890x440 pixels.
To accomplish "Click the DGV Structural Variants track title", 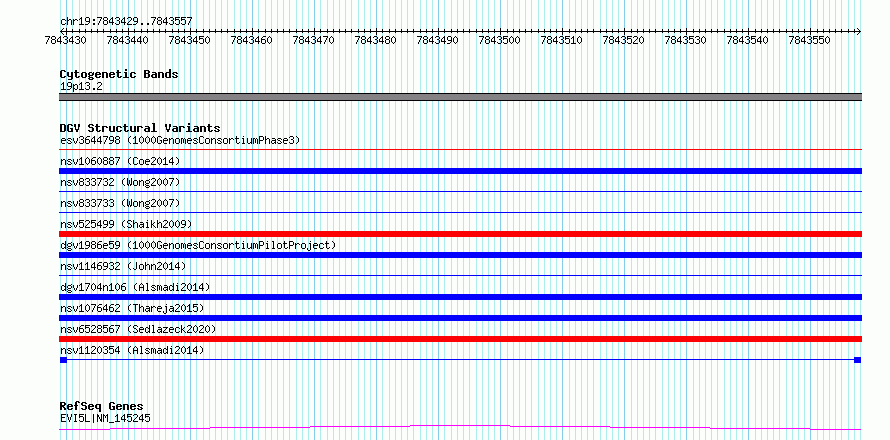I will (x=140, y=128).
